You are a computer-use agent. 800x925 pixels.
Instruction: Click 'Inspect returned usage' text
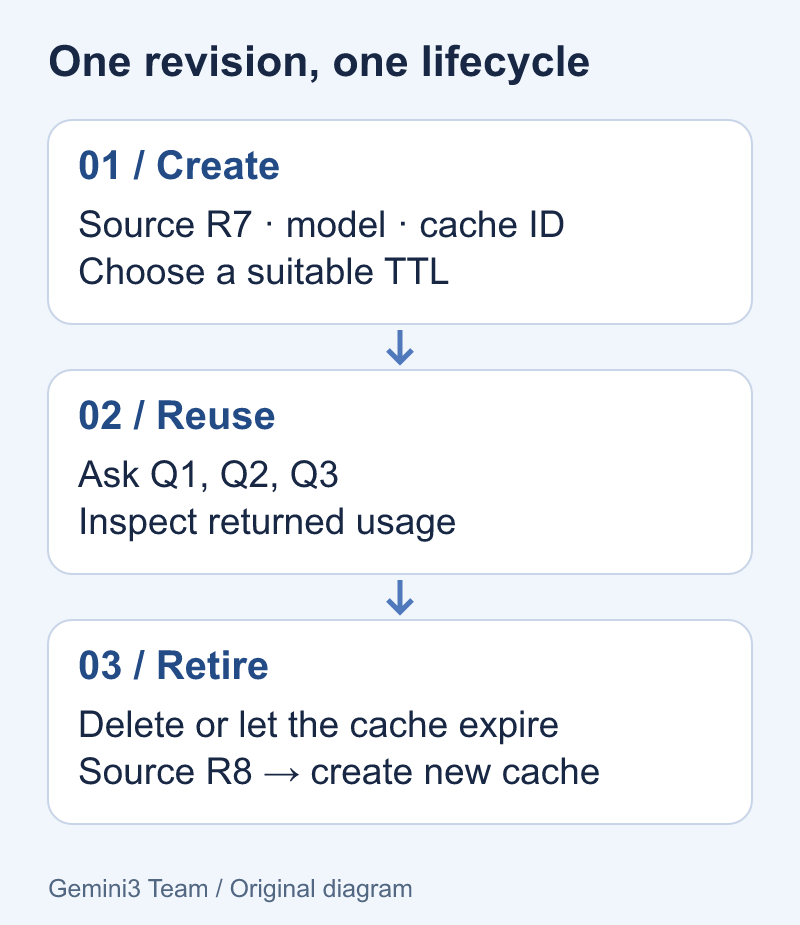click(267, 523)
